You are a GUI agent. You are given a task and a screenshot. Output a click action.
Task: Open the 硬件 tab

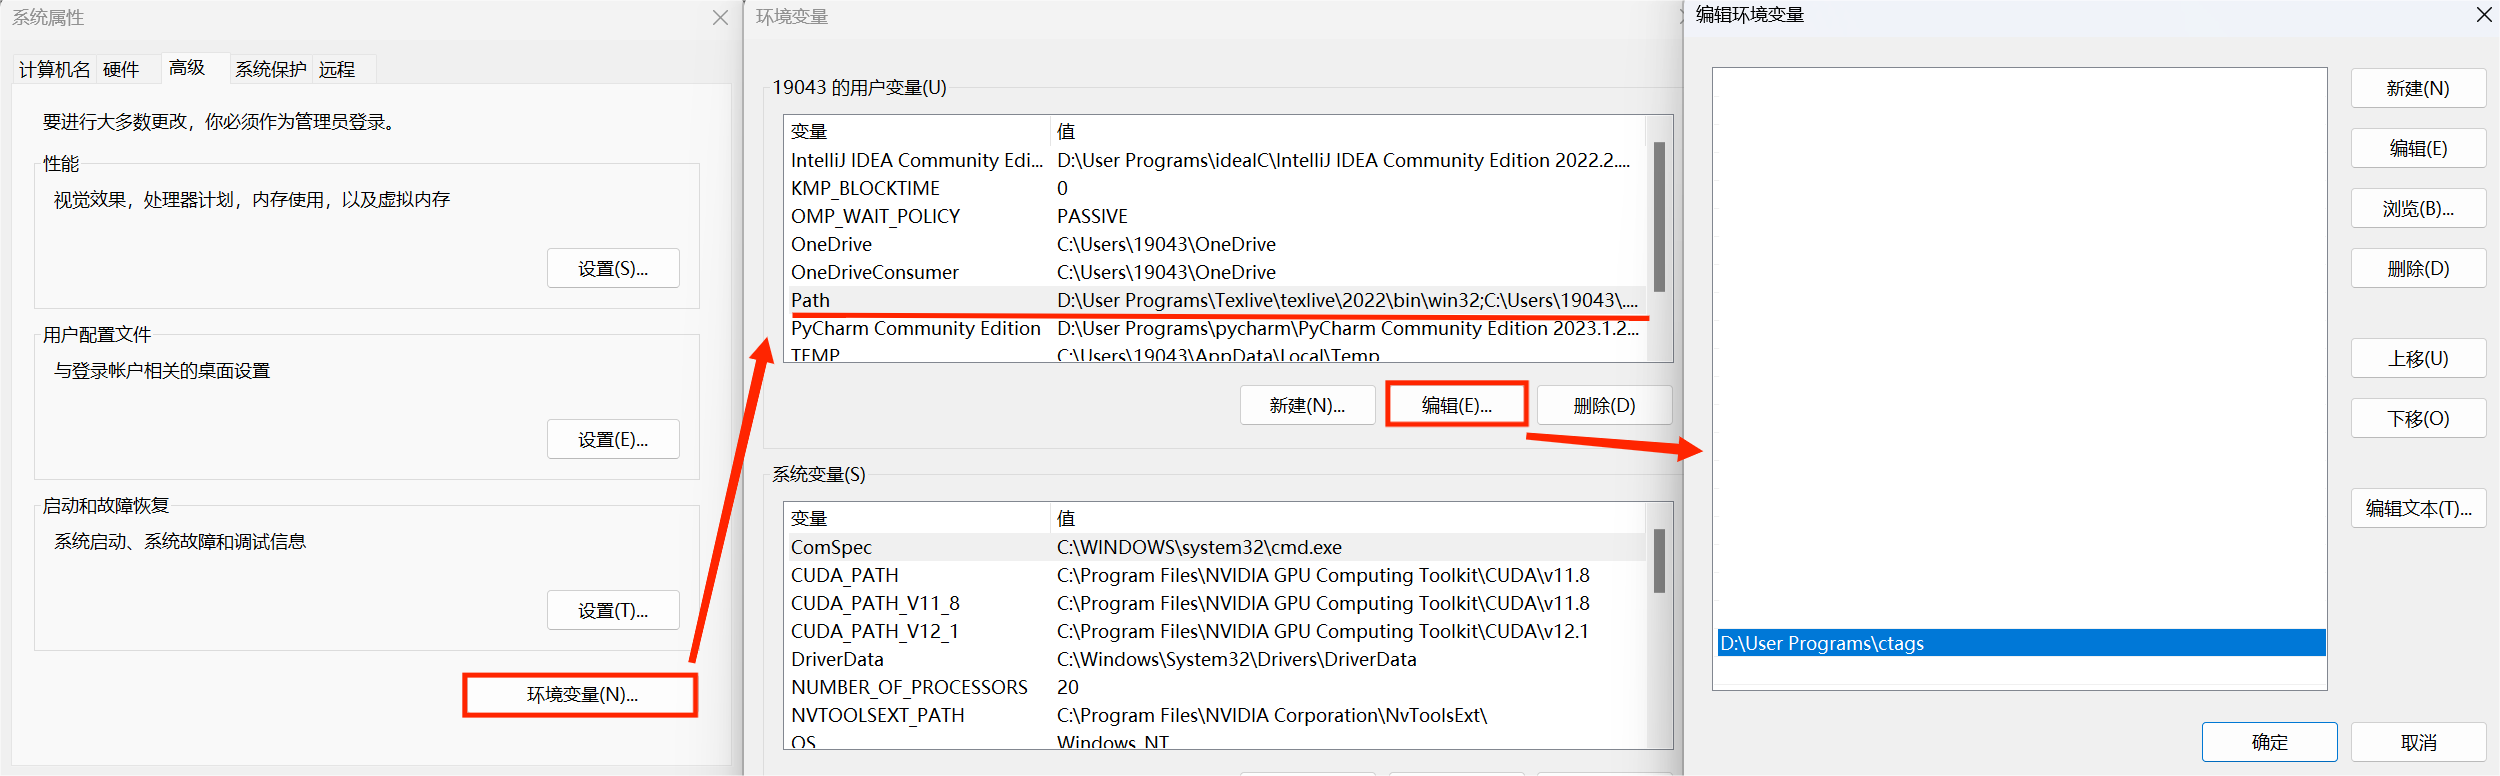(121, 69)
